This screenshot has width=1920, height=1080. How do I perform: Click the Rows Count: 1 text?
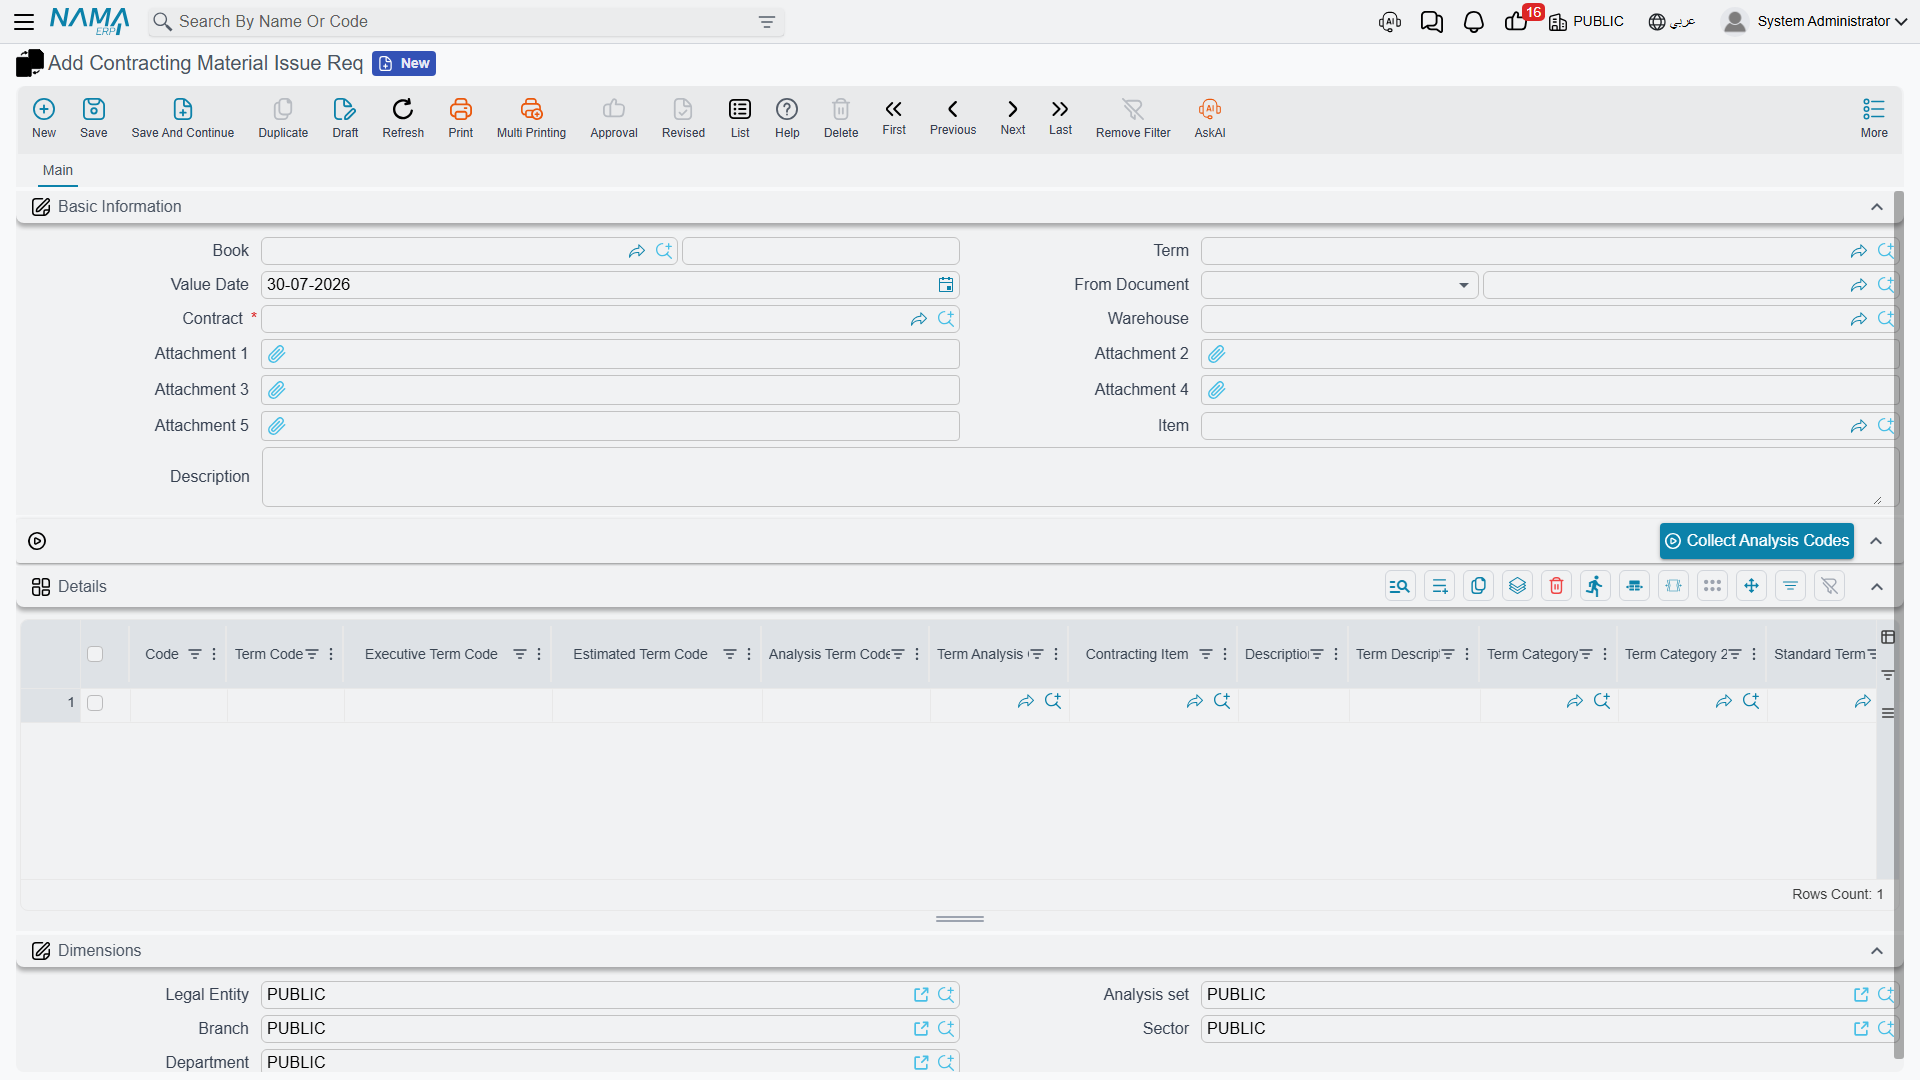pos(1838,894)
